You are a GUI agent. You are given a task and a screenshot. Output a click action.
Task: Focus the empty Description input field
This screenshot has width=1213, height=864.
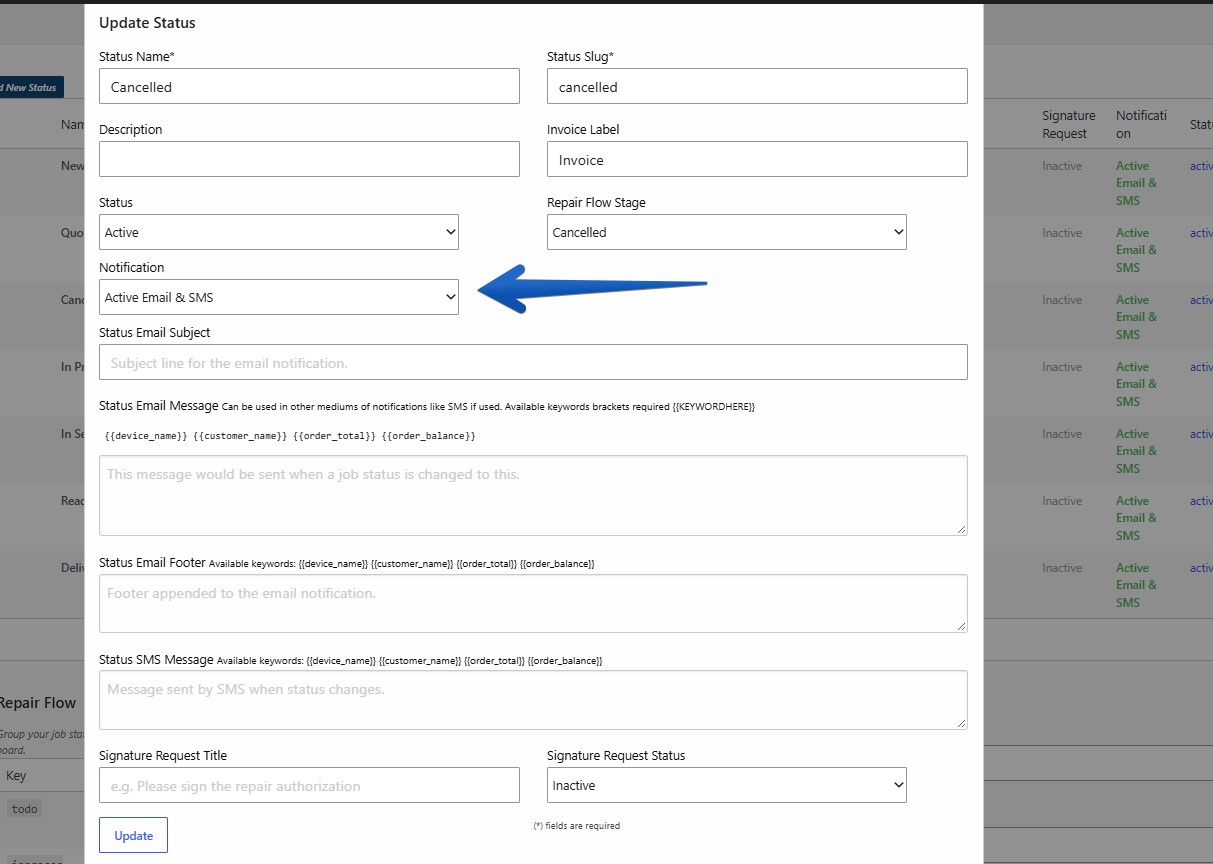pyautogui.click(x=309, y=159)
